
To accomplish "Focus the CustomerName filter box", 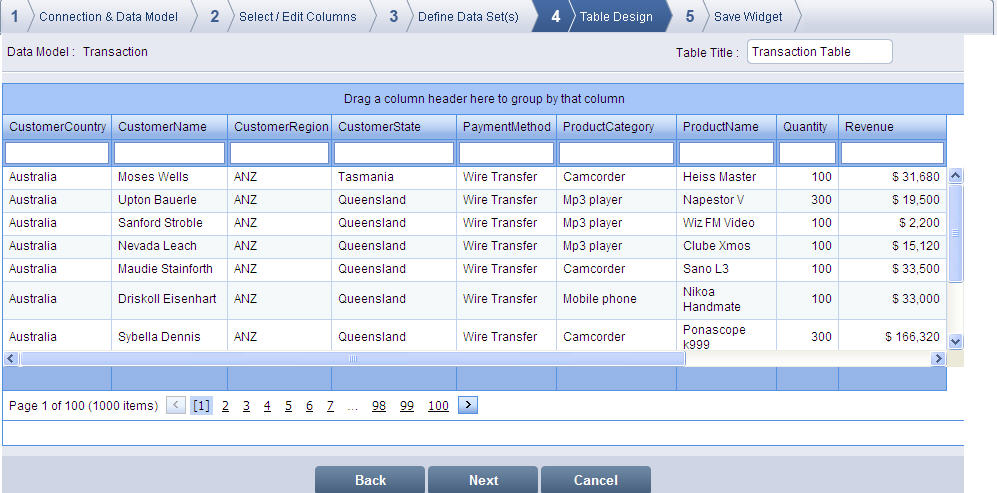I will [170, 153].
